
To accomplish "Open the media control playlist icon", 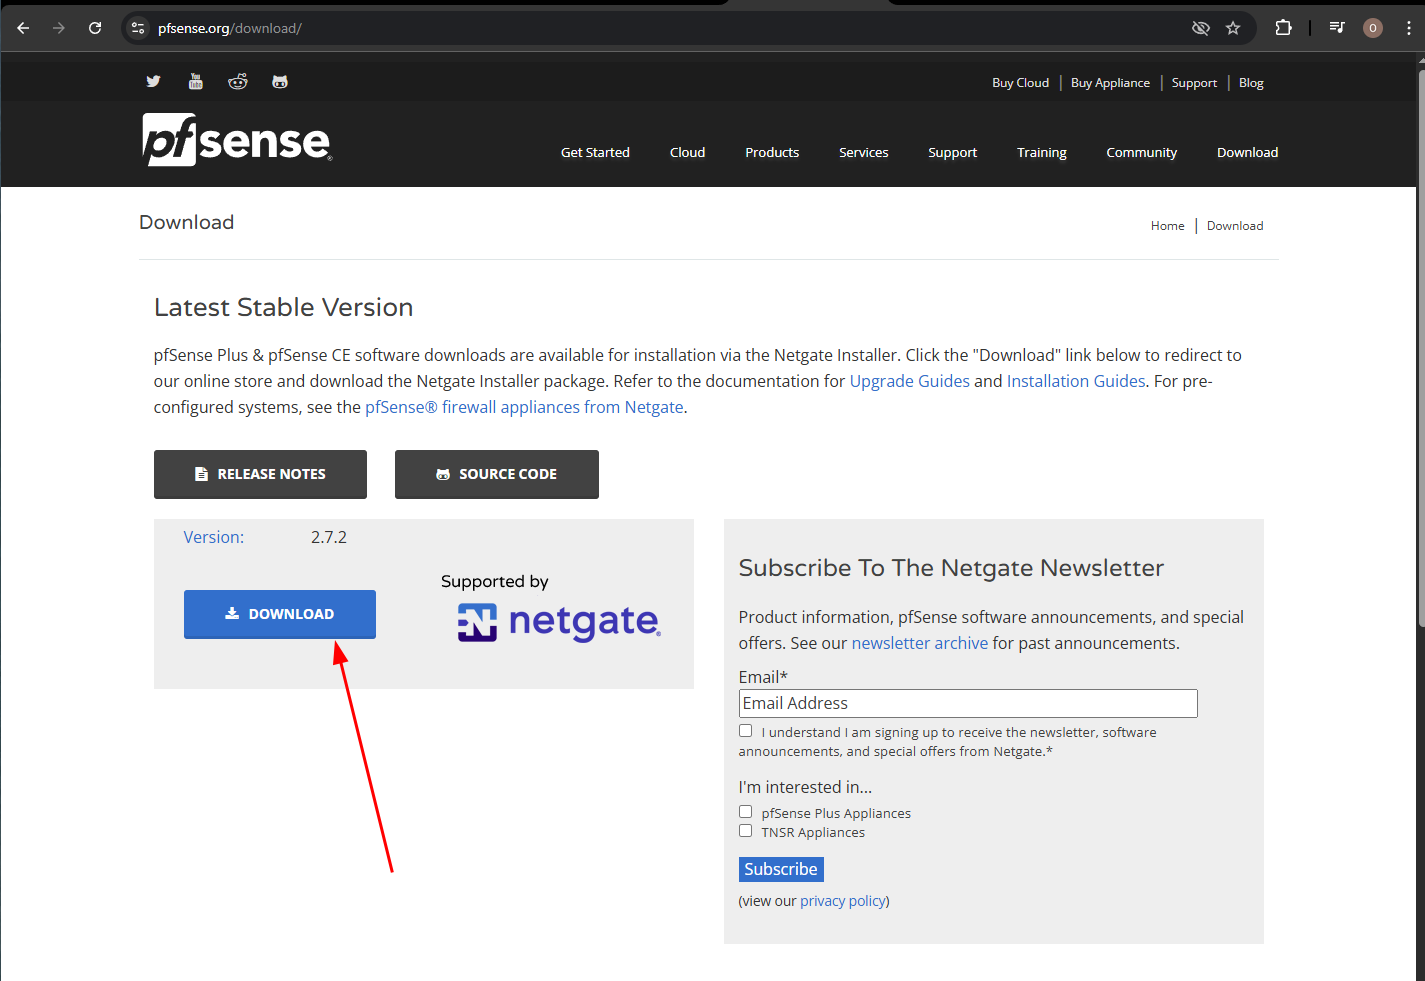I will pos(1337,28).
